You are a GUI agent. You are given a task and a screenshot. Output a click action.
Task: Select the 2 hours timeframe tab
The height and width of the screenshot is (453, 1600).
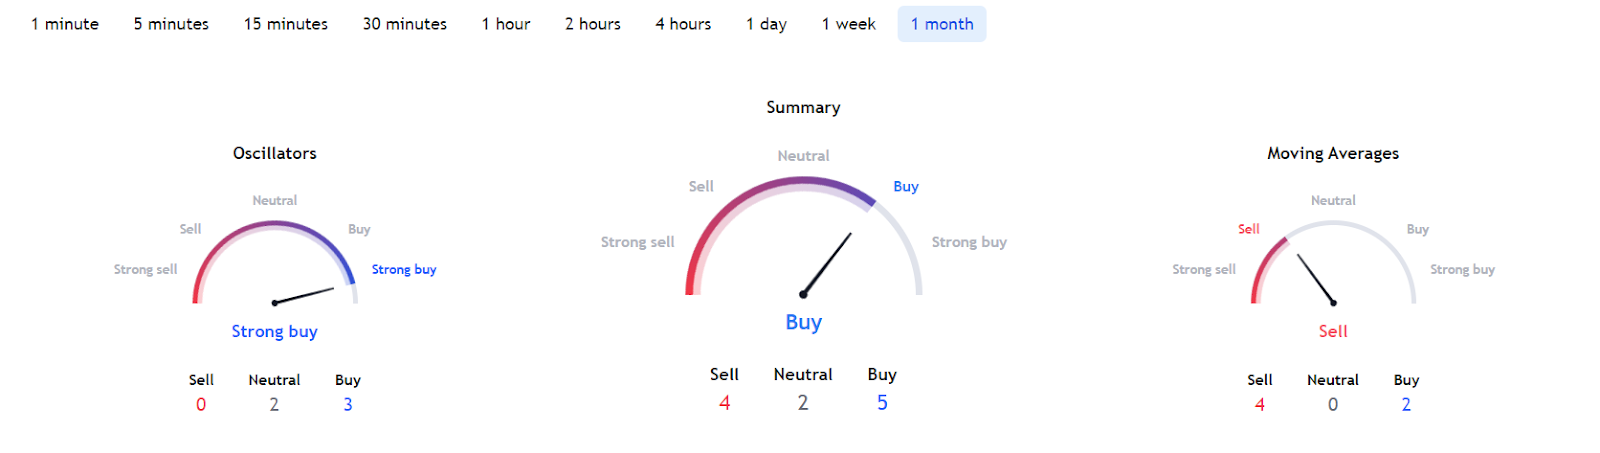tap(593, 24)
